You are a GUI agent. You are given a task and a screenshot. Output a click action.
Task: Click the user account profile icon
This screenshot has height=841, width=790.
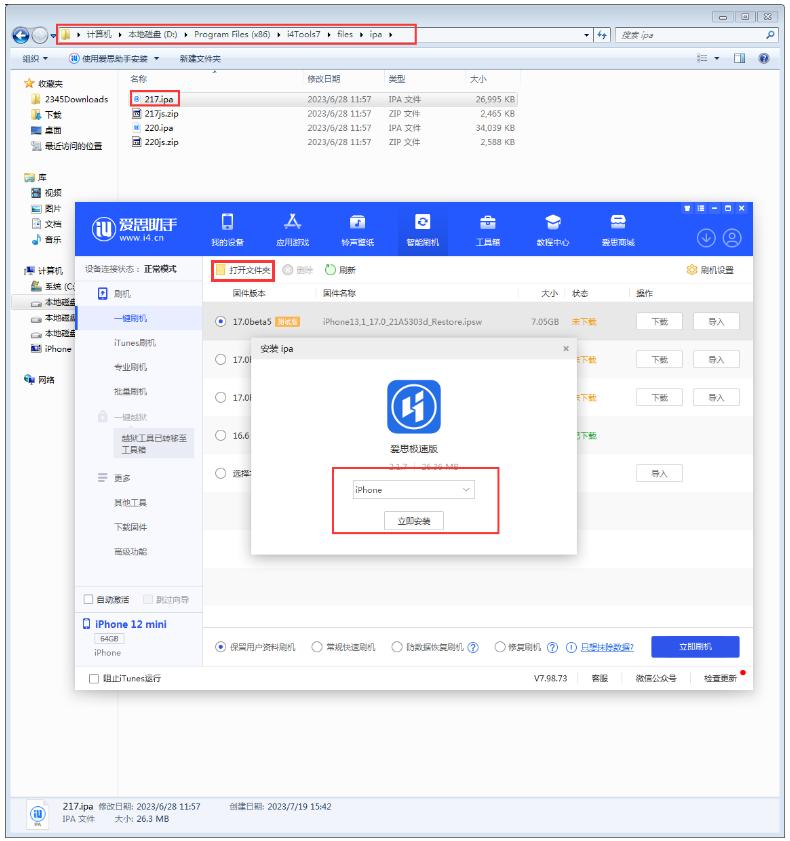click(x=732, y=238)
